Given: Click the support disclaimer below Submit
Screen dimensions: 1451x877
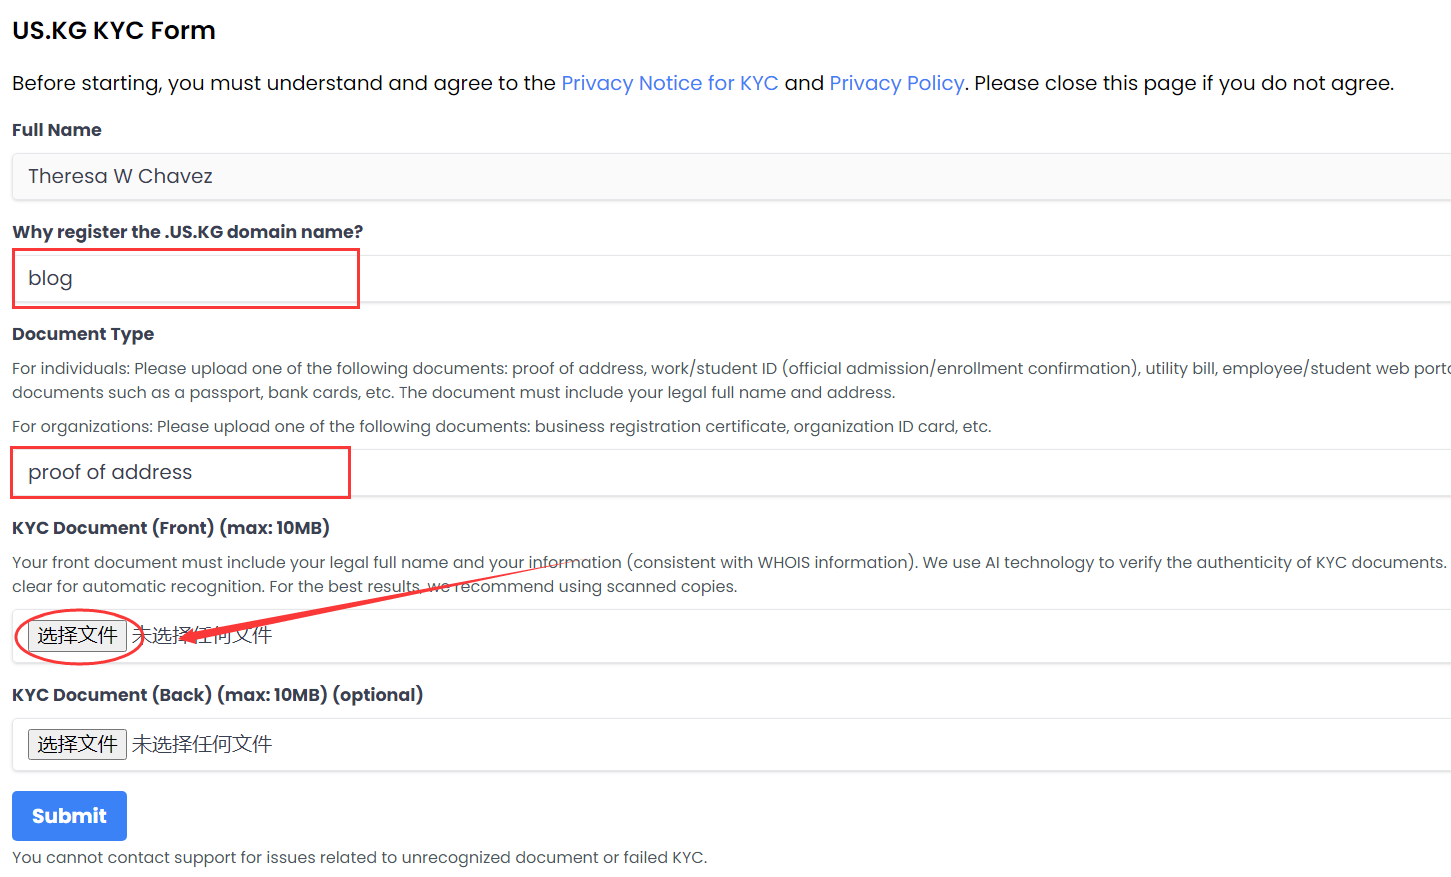Looking at the screenshot, I should (359, 858).
